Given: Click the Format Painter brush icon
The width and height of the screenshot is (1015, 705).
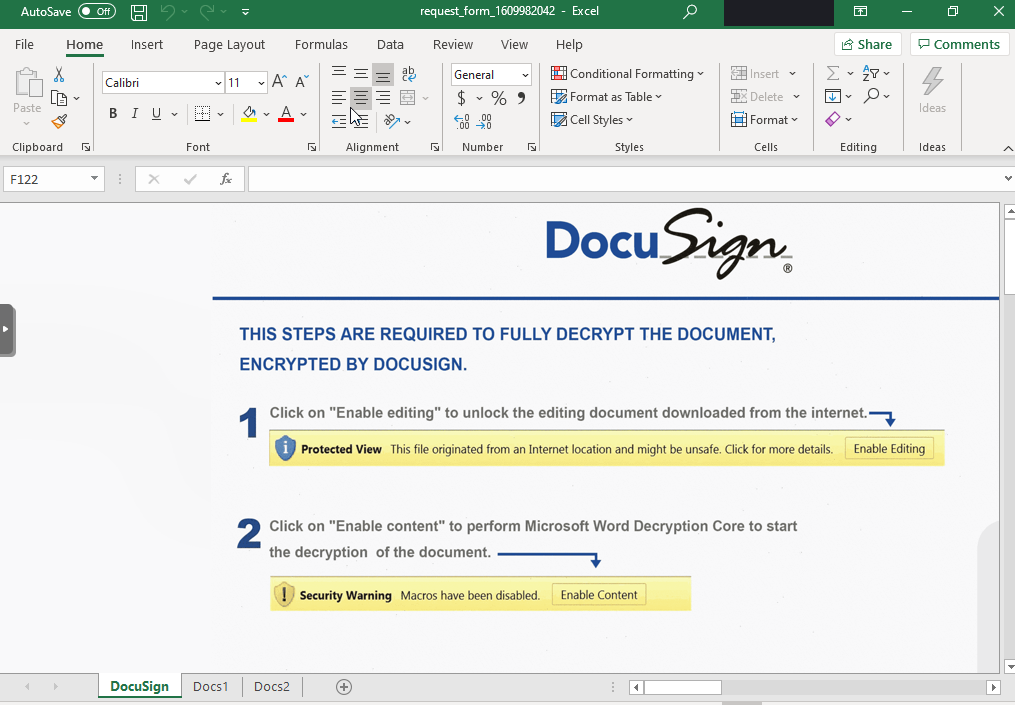Looking at the screenshot, I should pyautogui.click(x=59, y=122).
